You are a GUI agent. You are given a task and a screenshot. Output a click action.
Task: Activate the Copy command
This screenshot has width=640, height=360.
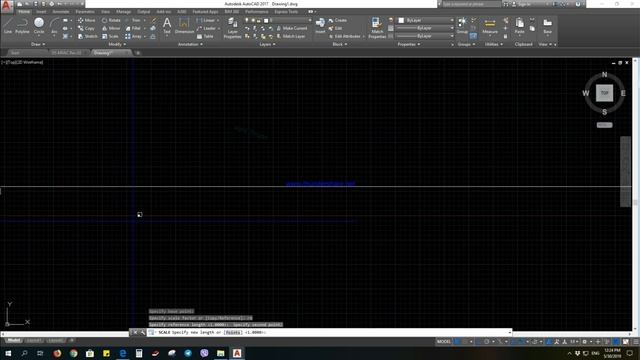click(x=86, y=28)
